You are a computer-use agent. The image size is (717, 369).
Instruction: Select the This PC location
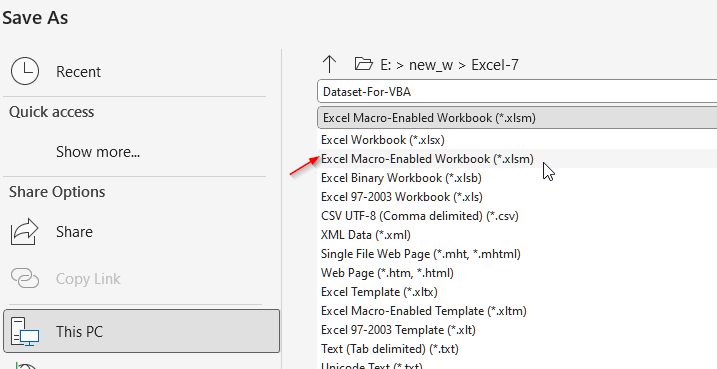tap(141, 332)
